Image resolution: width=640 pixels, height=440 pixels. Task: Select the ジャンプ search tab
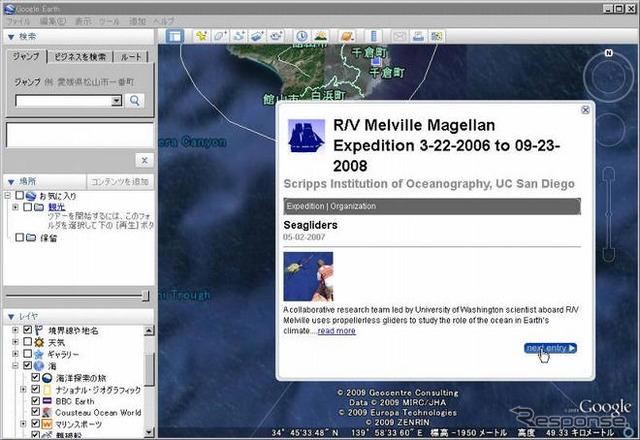26,56
